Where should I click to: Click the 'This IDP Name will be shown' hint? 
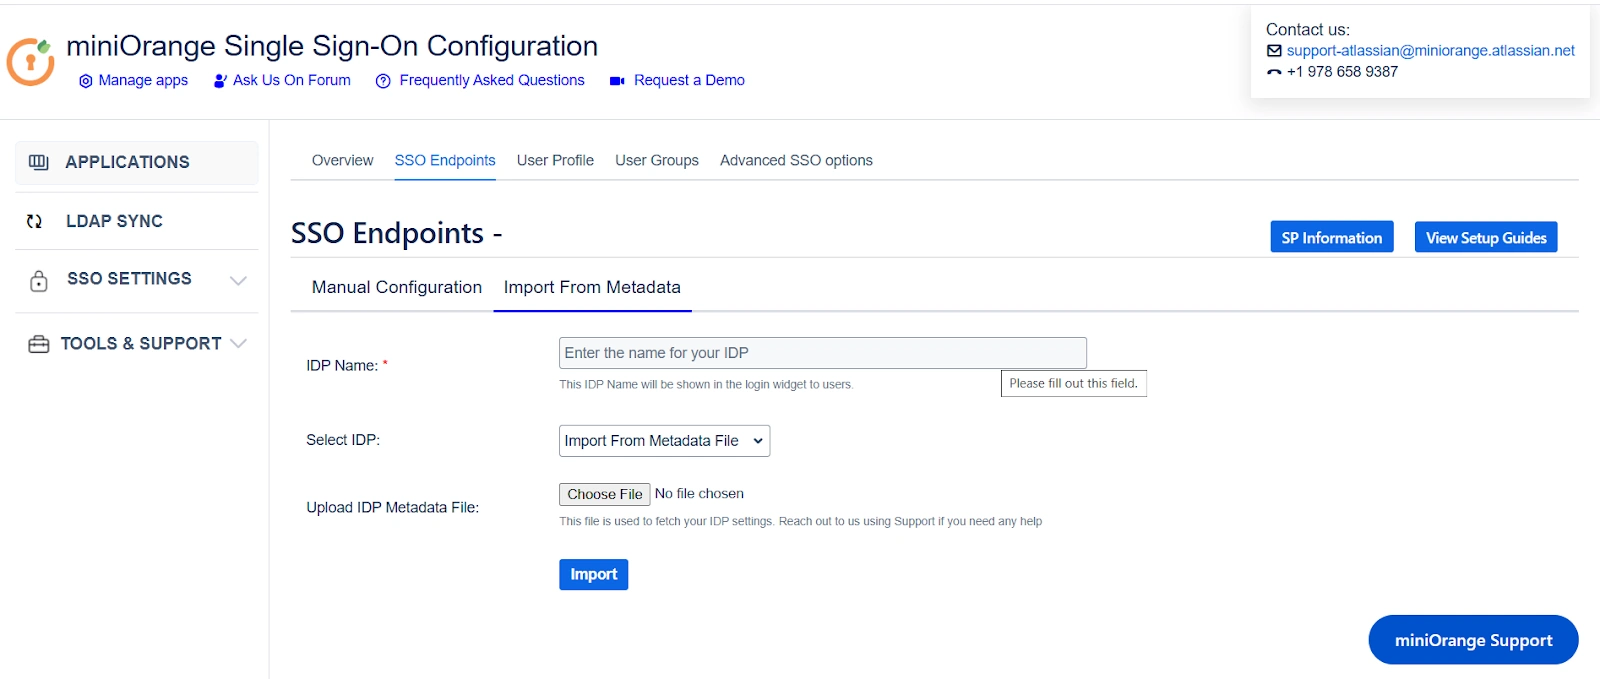coord(706,385)
